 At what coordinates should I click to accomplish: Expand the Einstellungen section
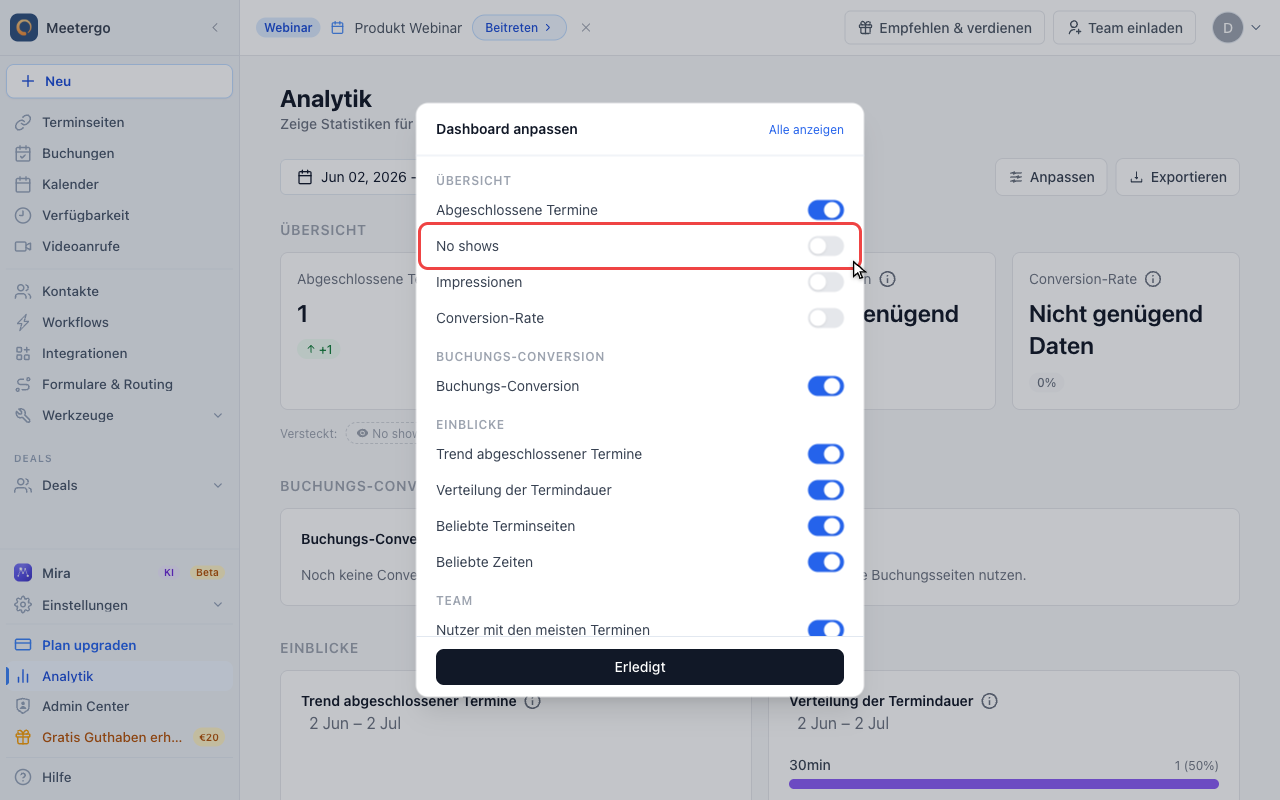tap(218, 605)
